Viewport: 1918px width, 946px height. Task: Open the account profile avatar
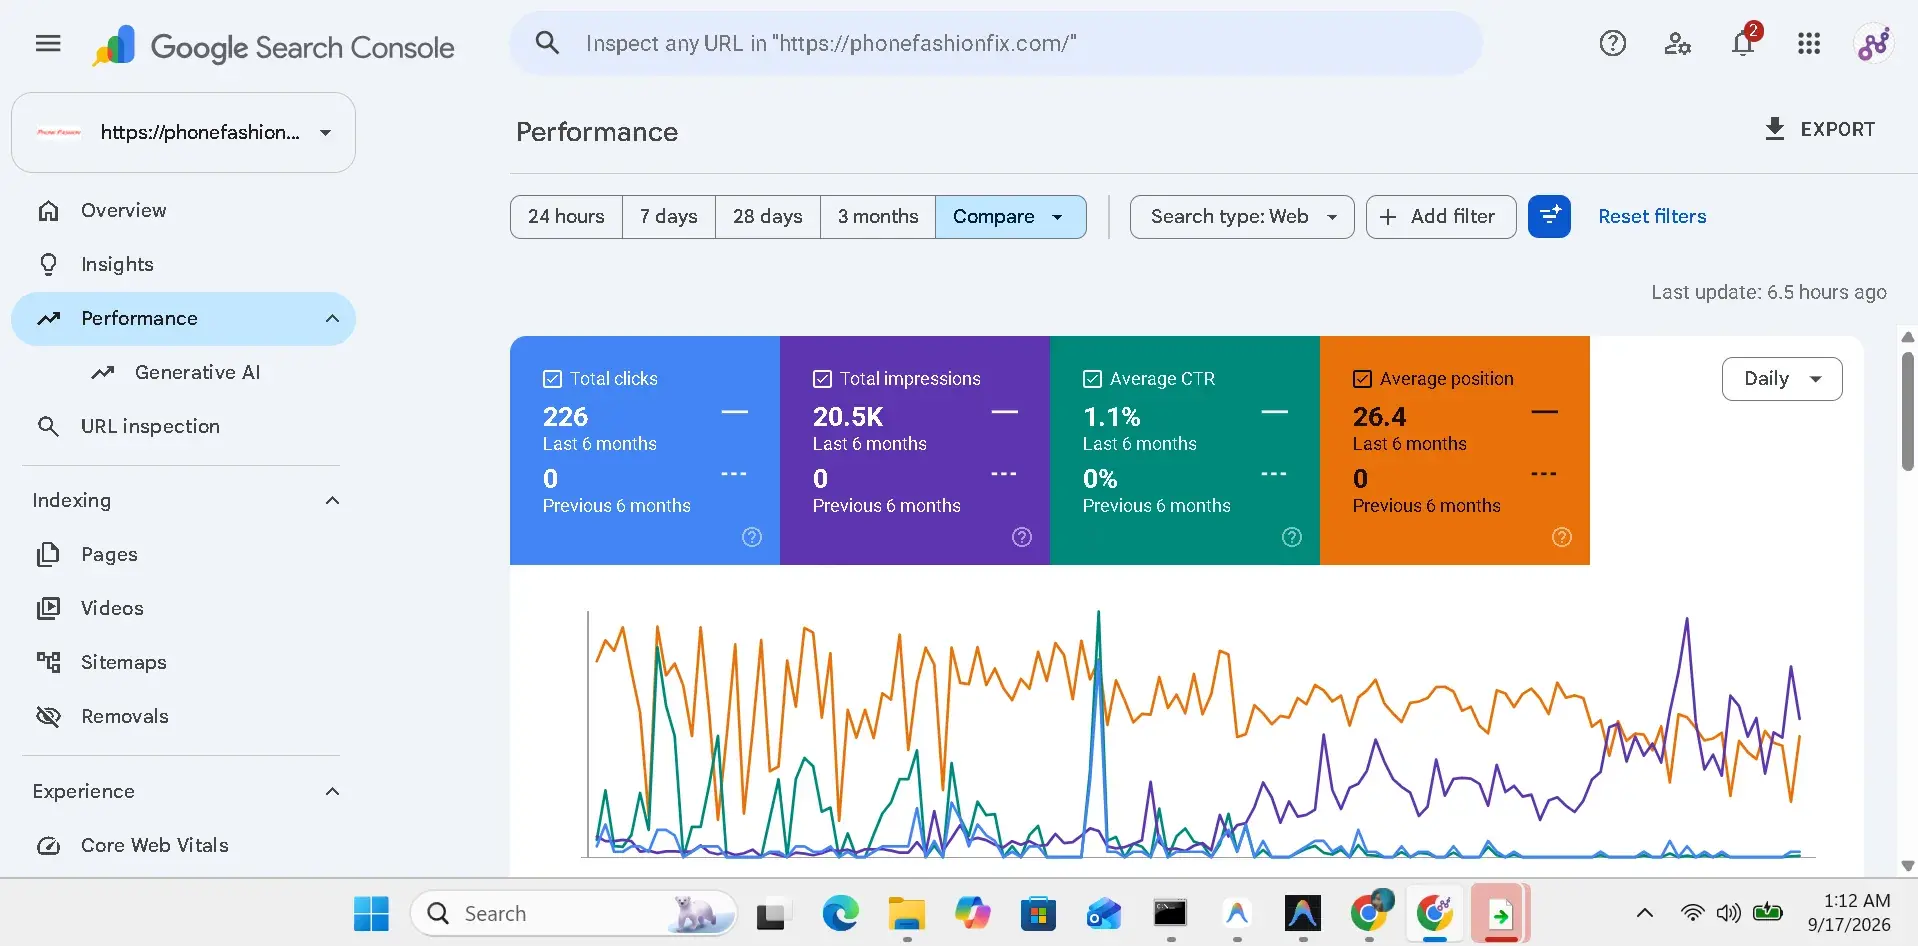click(1873, 43)
